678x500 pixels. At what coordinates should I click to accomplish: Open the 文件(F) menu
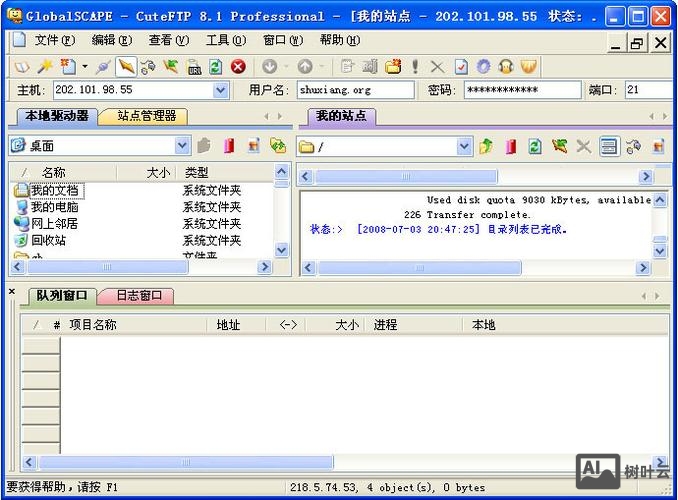point(54,40)
